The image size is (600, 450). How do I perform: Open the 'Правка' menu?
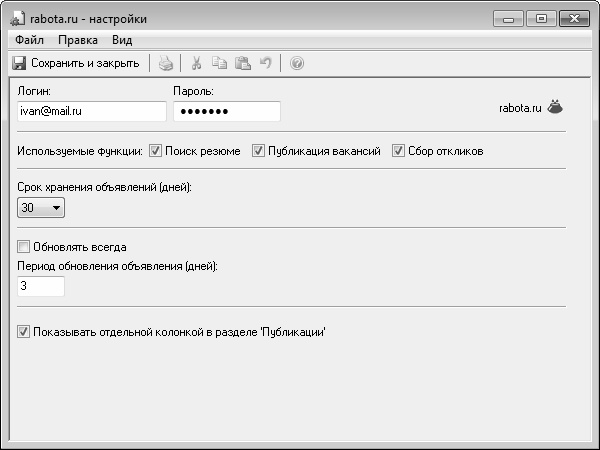point(78,40)
